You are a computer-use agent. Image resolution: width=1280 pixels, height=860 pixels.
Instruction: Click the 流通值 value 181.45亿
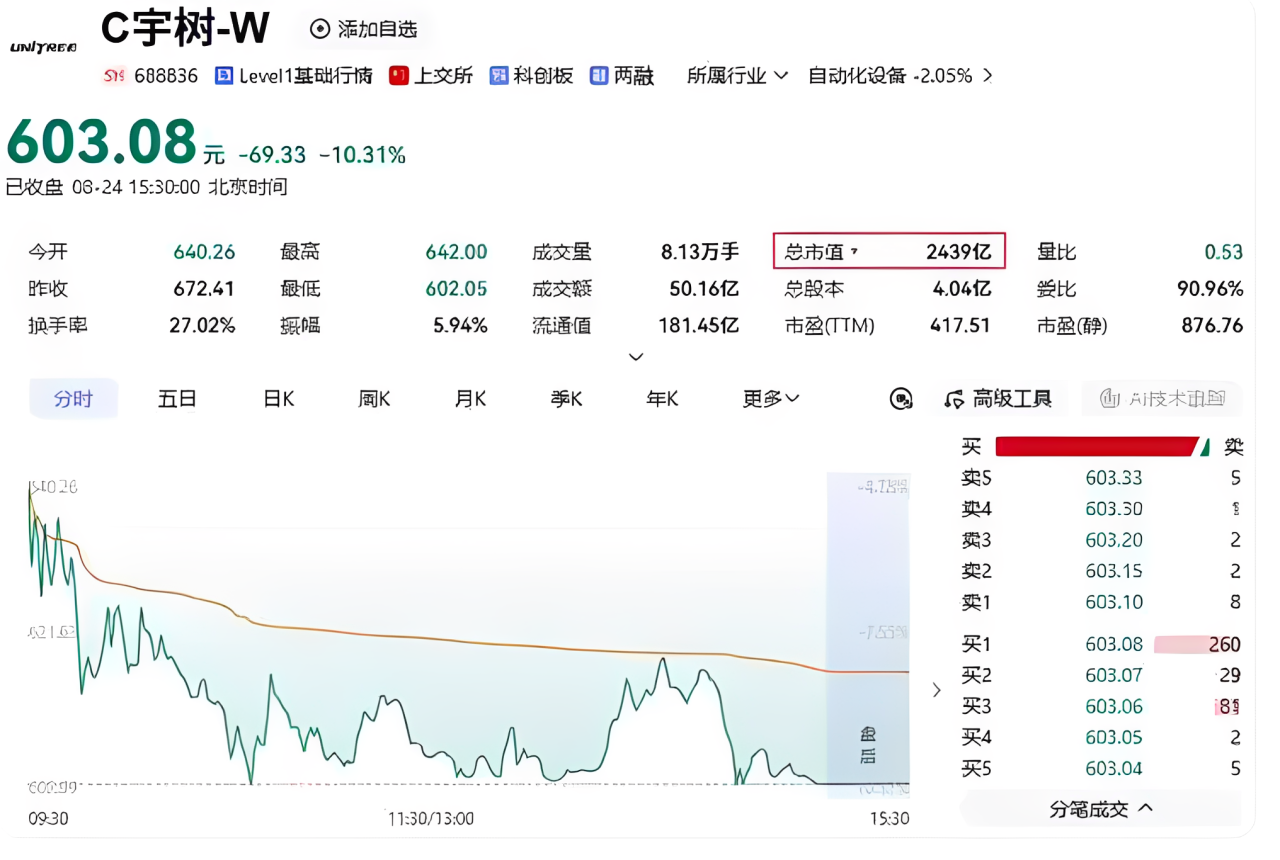(699, 325)
